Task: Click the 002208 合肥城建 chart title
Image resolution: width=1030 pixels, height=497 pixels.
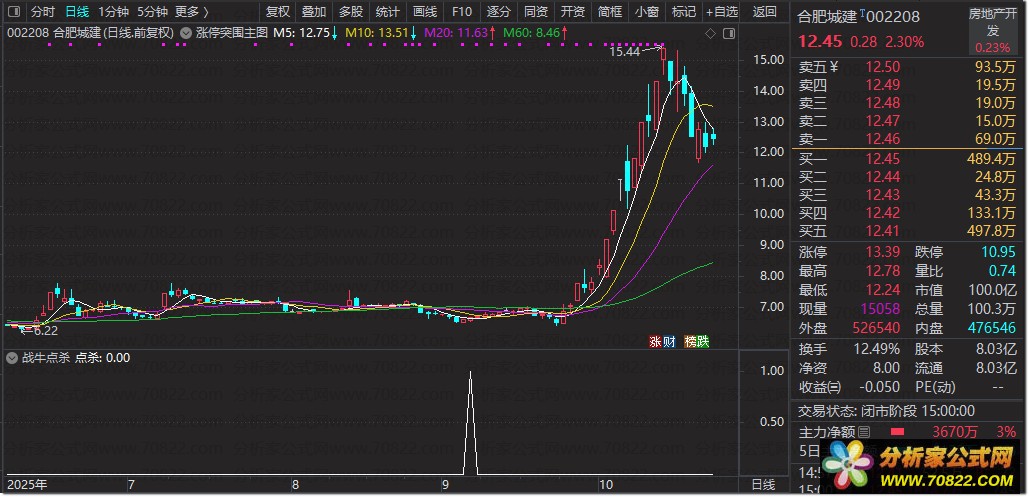Action: [x=90, y=32]
